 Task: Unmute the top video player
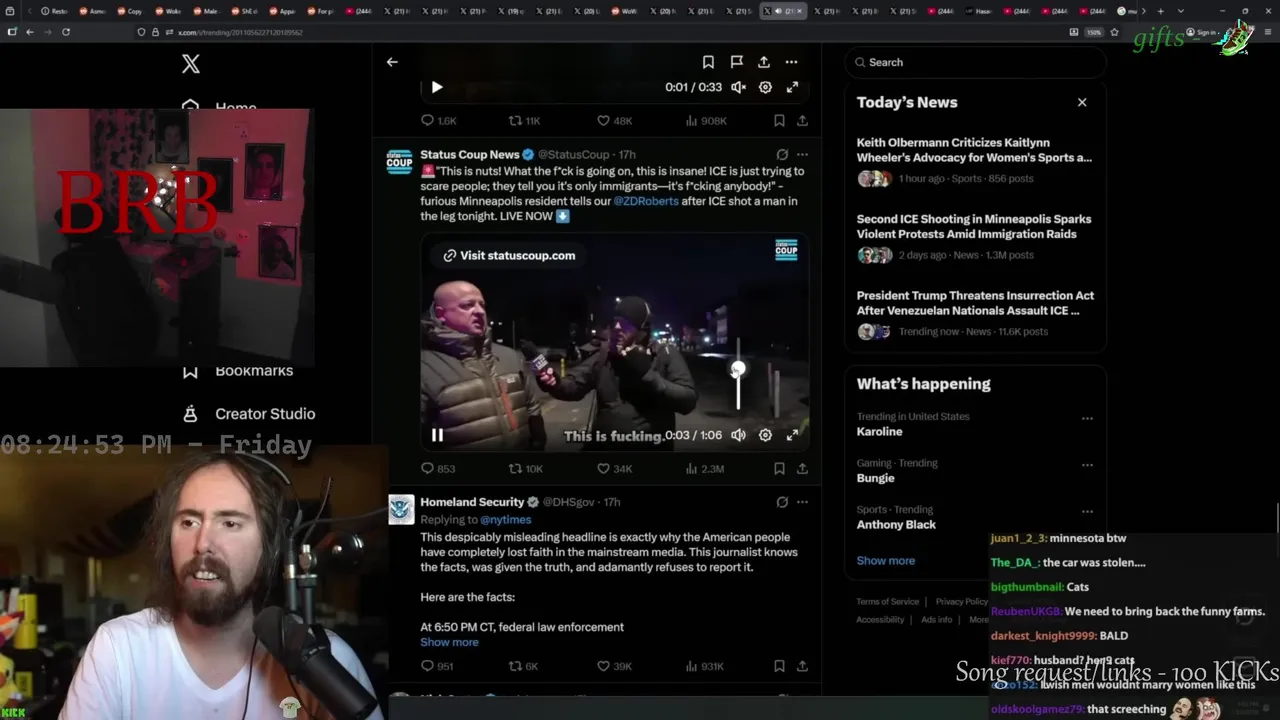pyautogui.click(x=738, y=87)
